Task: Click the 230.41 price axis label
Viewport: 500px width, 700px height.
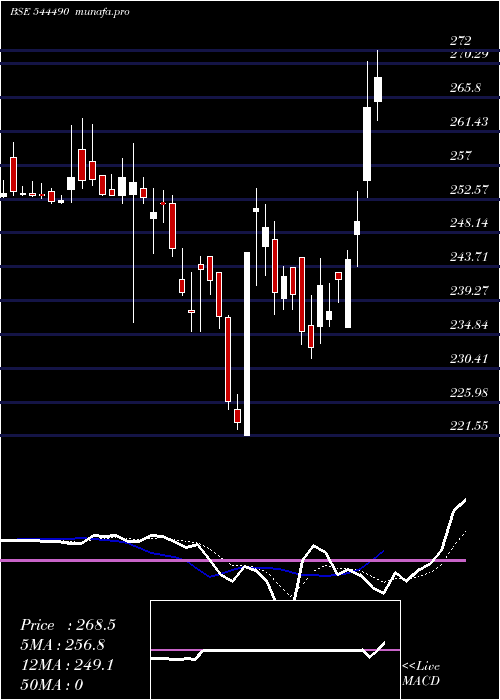Action: [469, 358]
